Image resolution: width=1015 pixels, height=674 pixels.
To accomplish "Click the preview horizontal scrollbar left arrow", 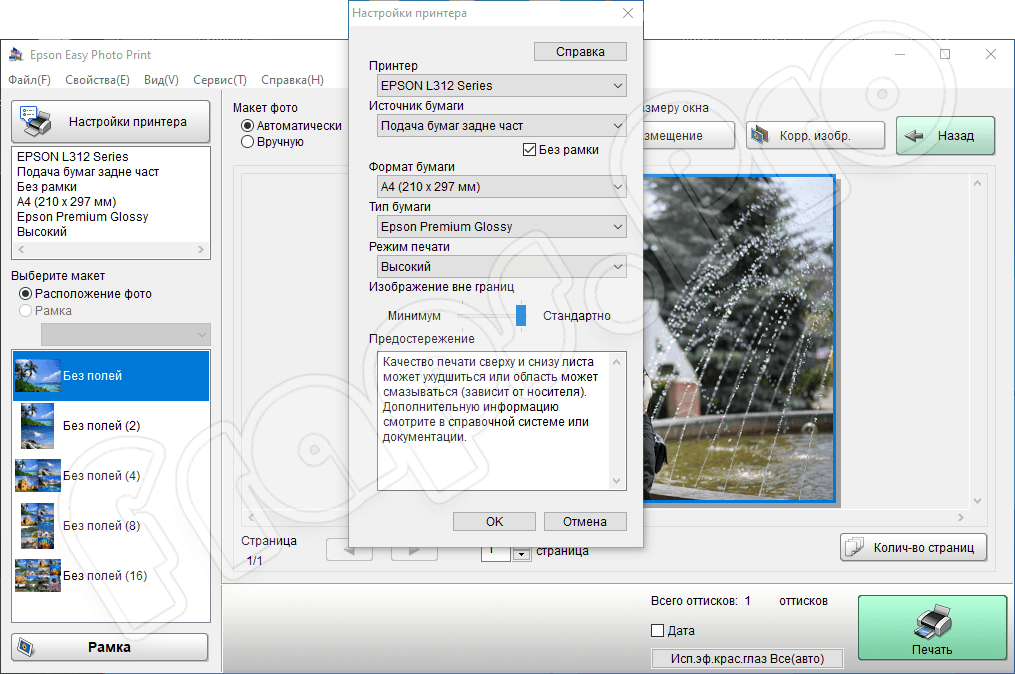I will (x=251, y=517).
